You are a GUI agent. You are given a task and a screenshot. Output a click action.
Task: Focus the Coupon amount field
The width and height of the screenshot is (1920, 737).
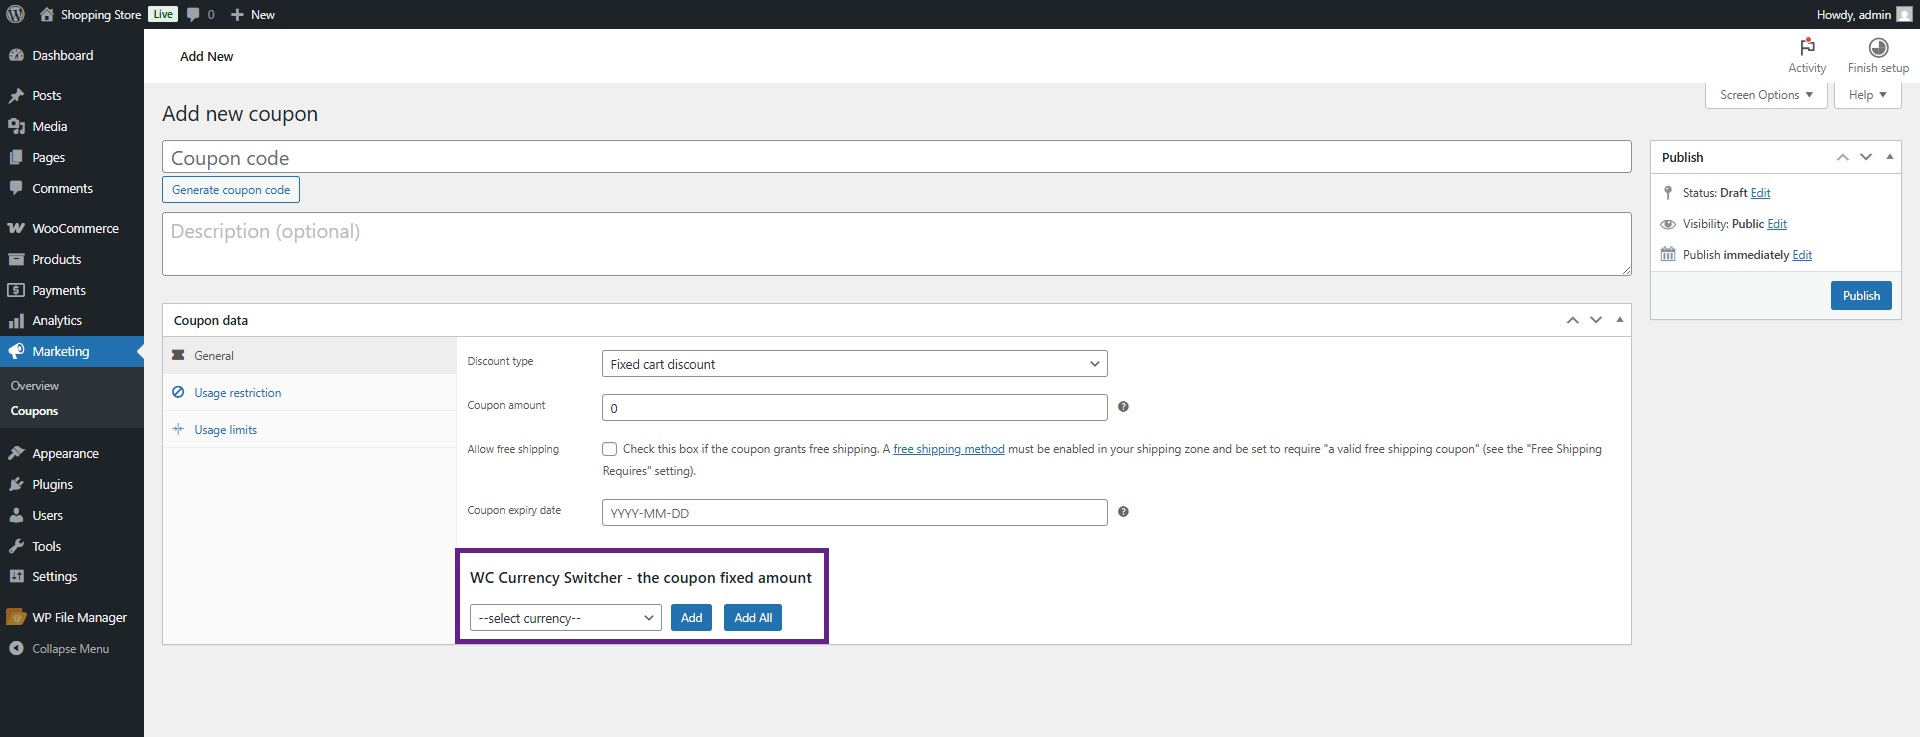pyautogui.click(x=855, y=408)
